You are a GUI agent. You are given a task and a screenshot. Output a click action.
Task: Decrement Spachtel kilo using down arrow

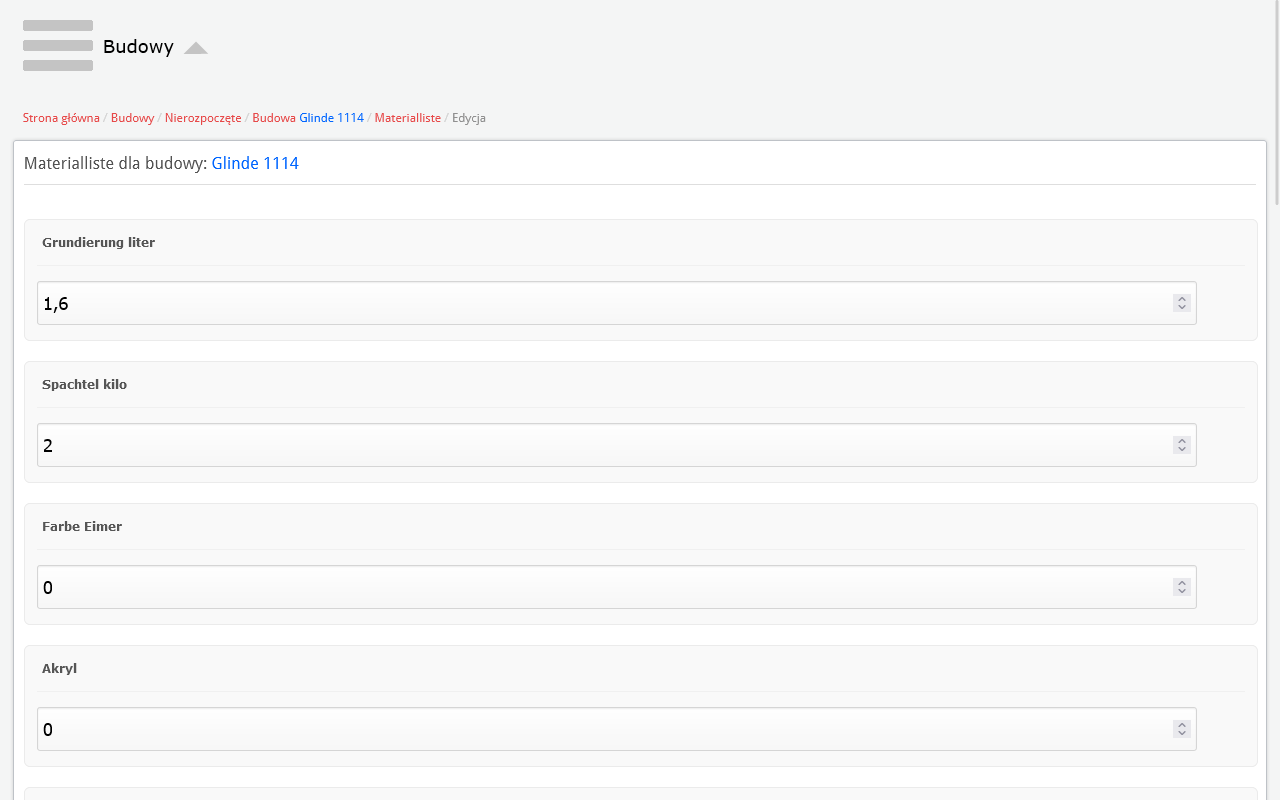click(1182, 450)
